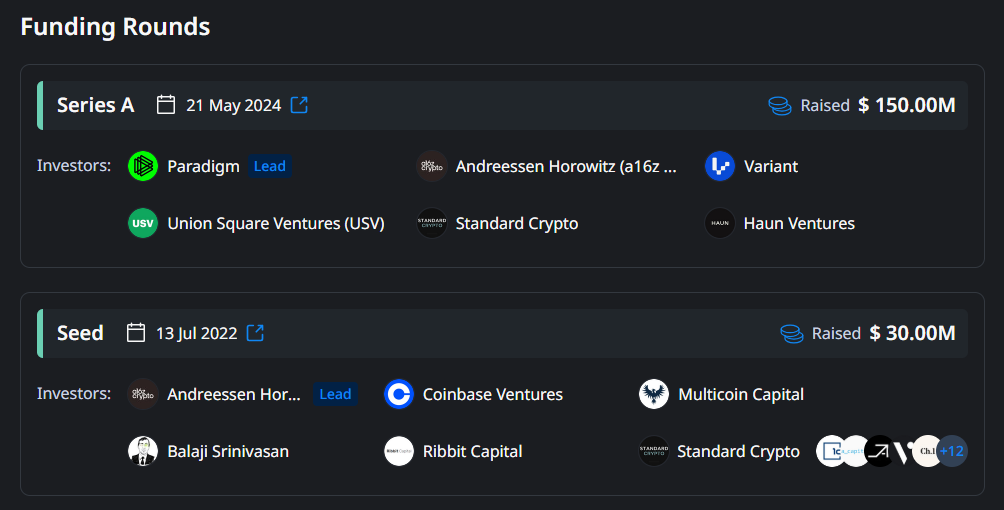
Task: Click the Paradigm investor logo
Action: 143,166
